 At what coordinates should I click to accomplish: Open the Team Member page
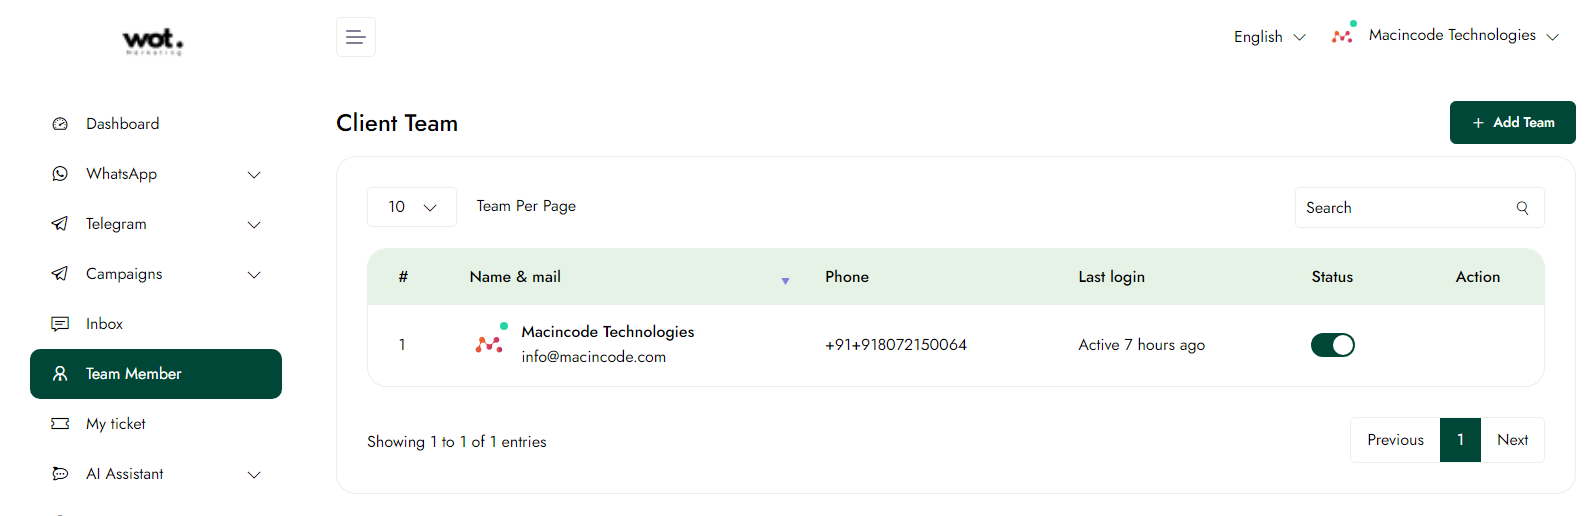(156, 374)
